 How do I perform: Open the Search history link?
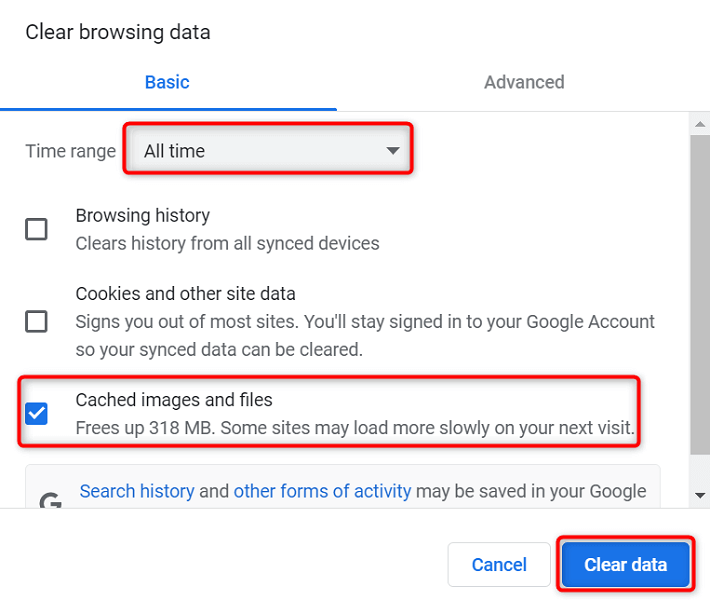click(137, 491)
